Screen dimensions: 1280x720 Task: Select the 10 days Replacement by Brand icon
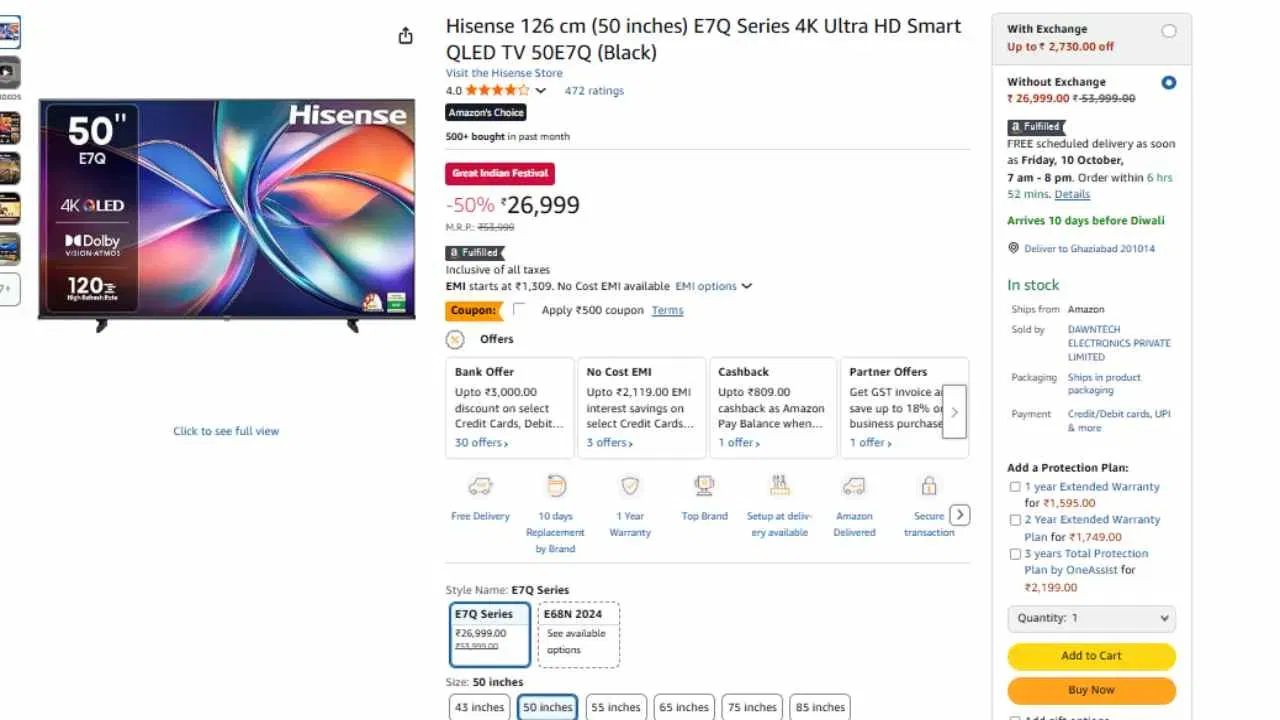click(x=555, y=486)
